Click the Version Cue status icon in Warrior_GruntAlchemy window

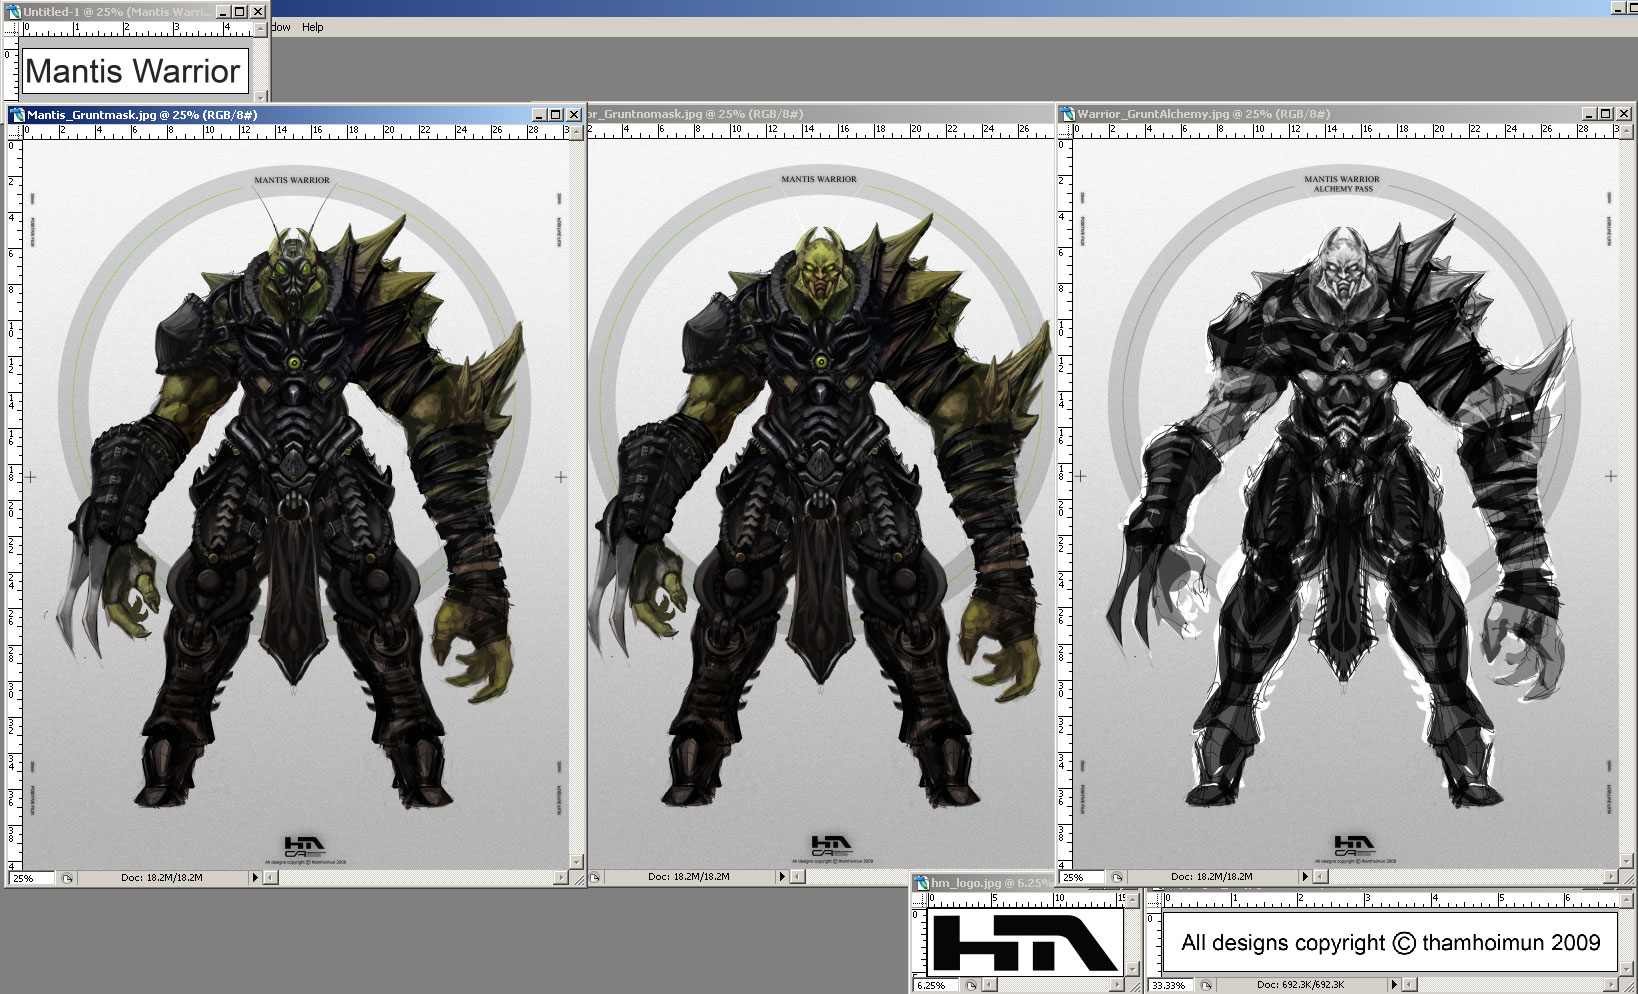click(x=1117, y=877)
